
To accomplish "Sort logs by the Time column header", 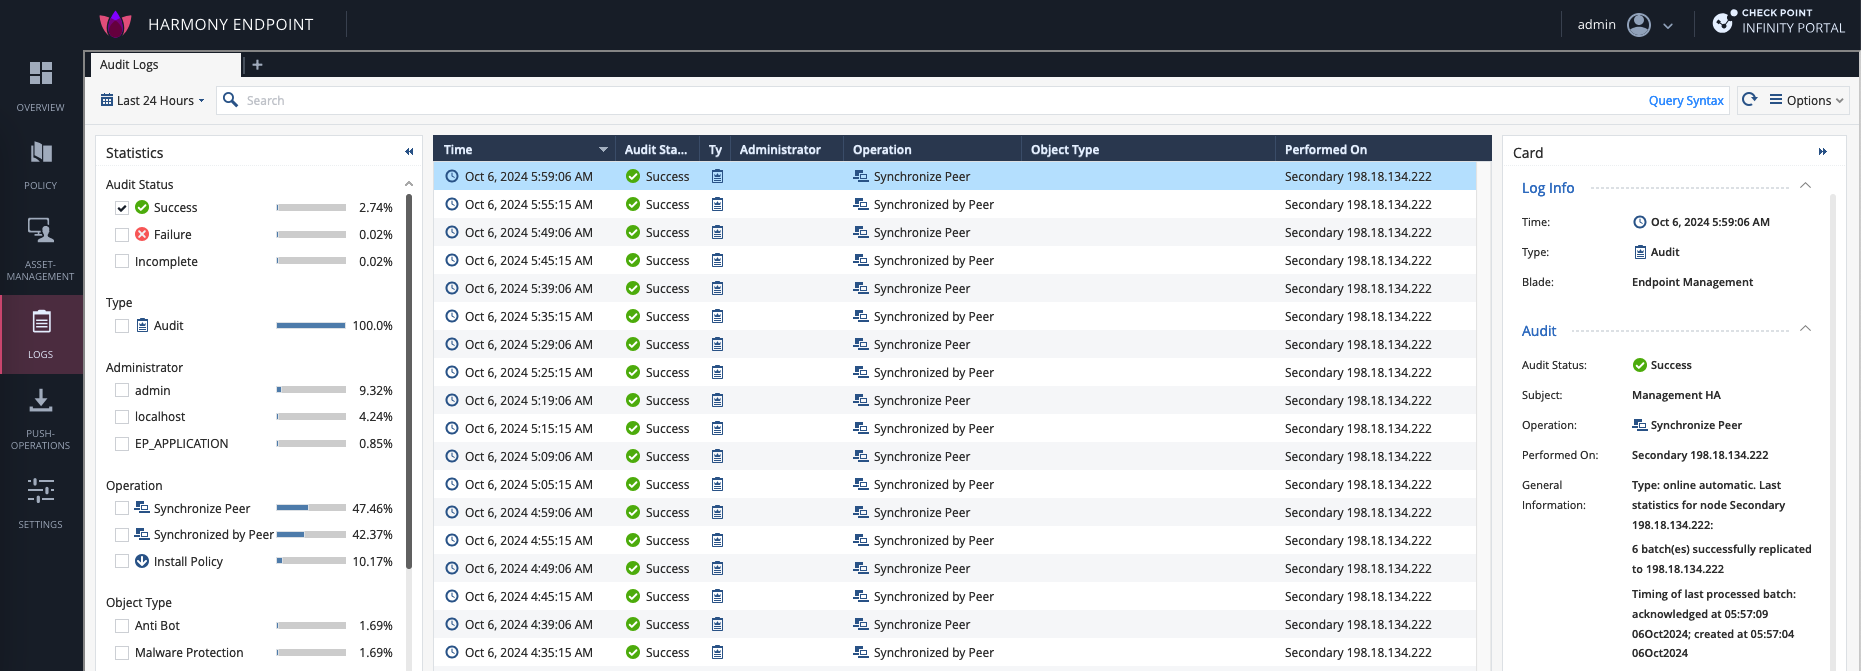I will (x=459, y=150).
